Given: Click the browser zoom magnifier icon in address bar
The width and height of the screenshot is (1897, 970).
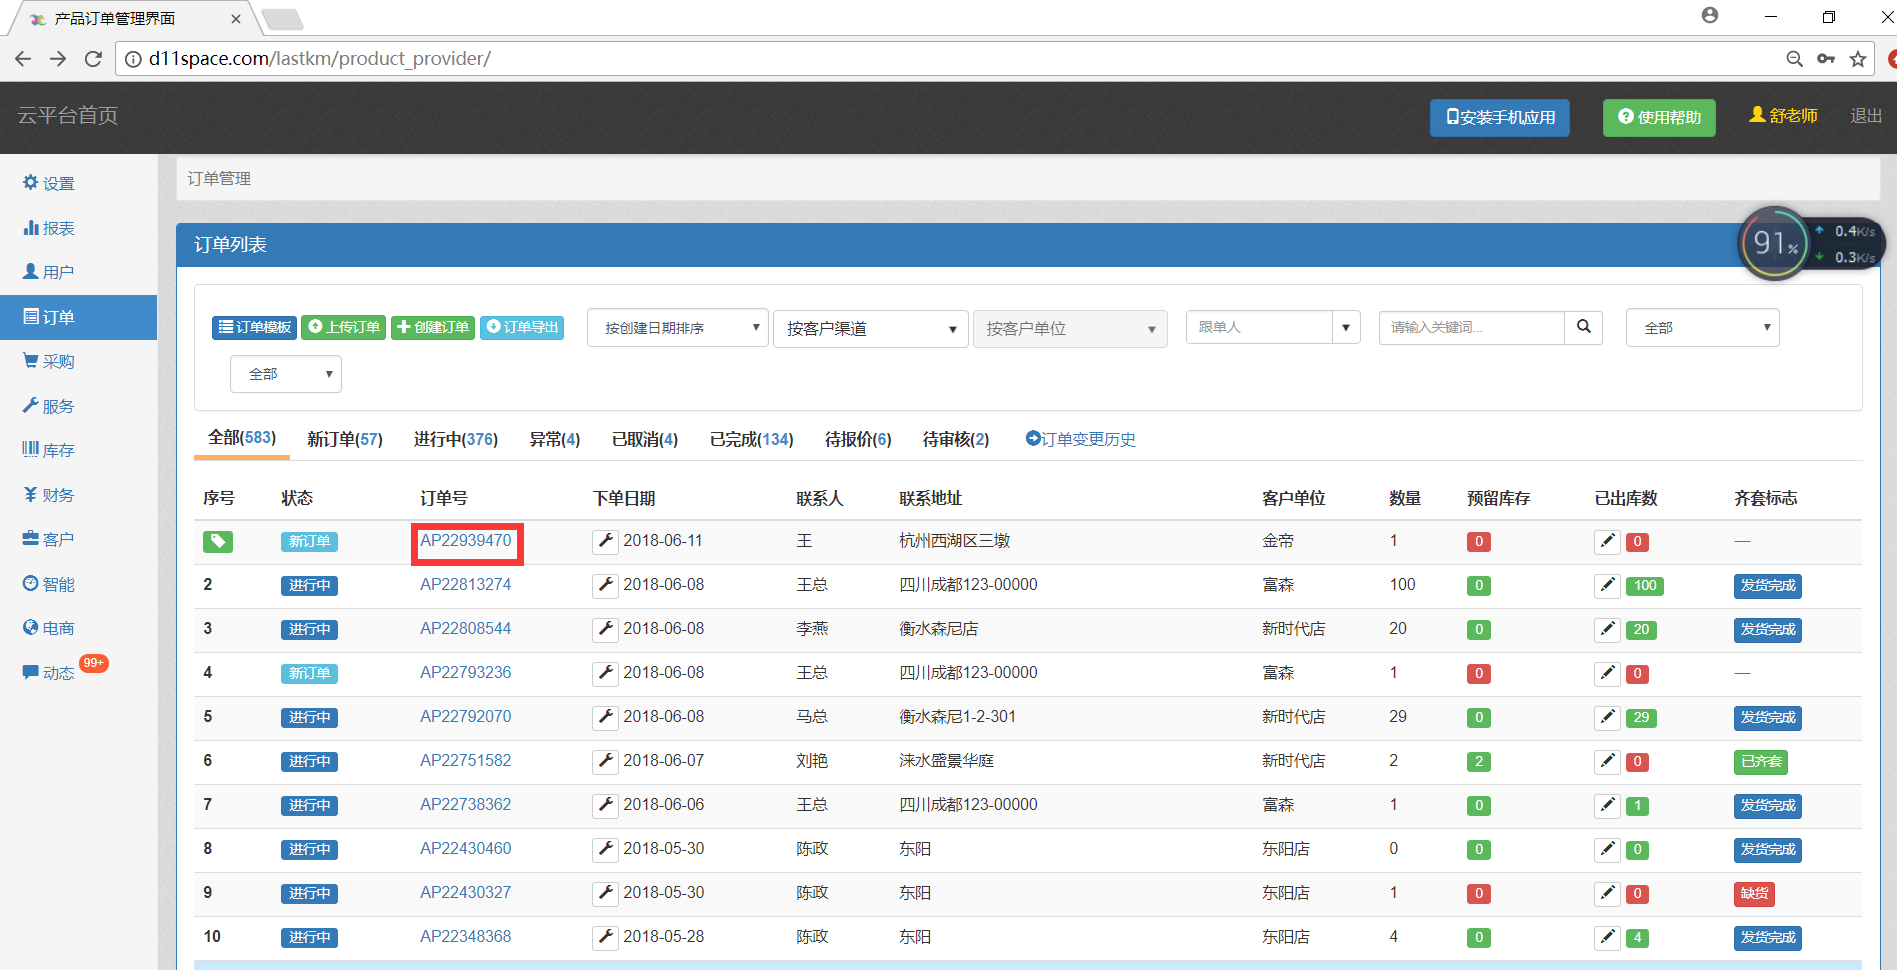Looking at the screenshot, I should (1795, 59).
